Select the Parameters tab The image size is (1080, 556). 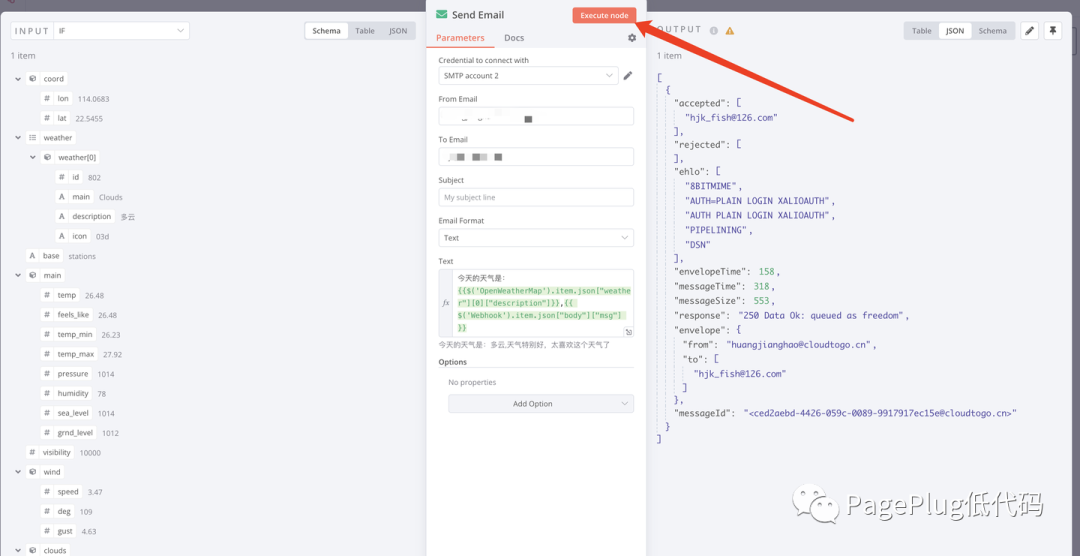coord(460,38)
